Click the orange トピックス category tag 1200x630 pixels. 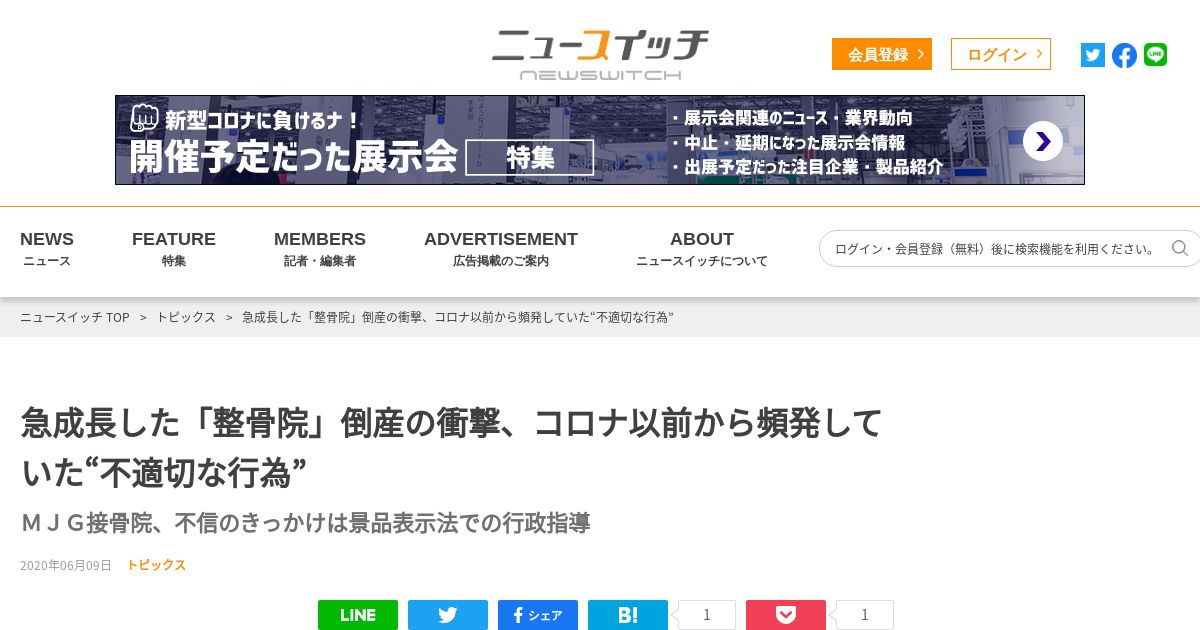156,565
